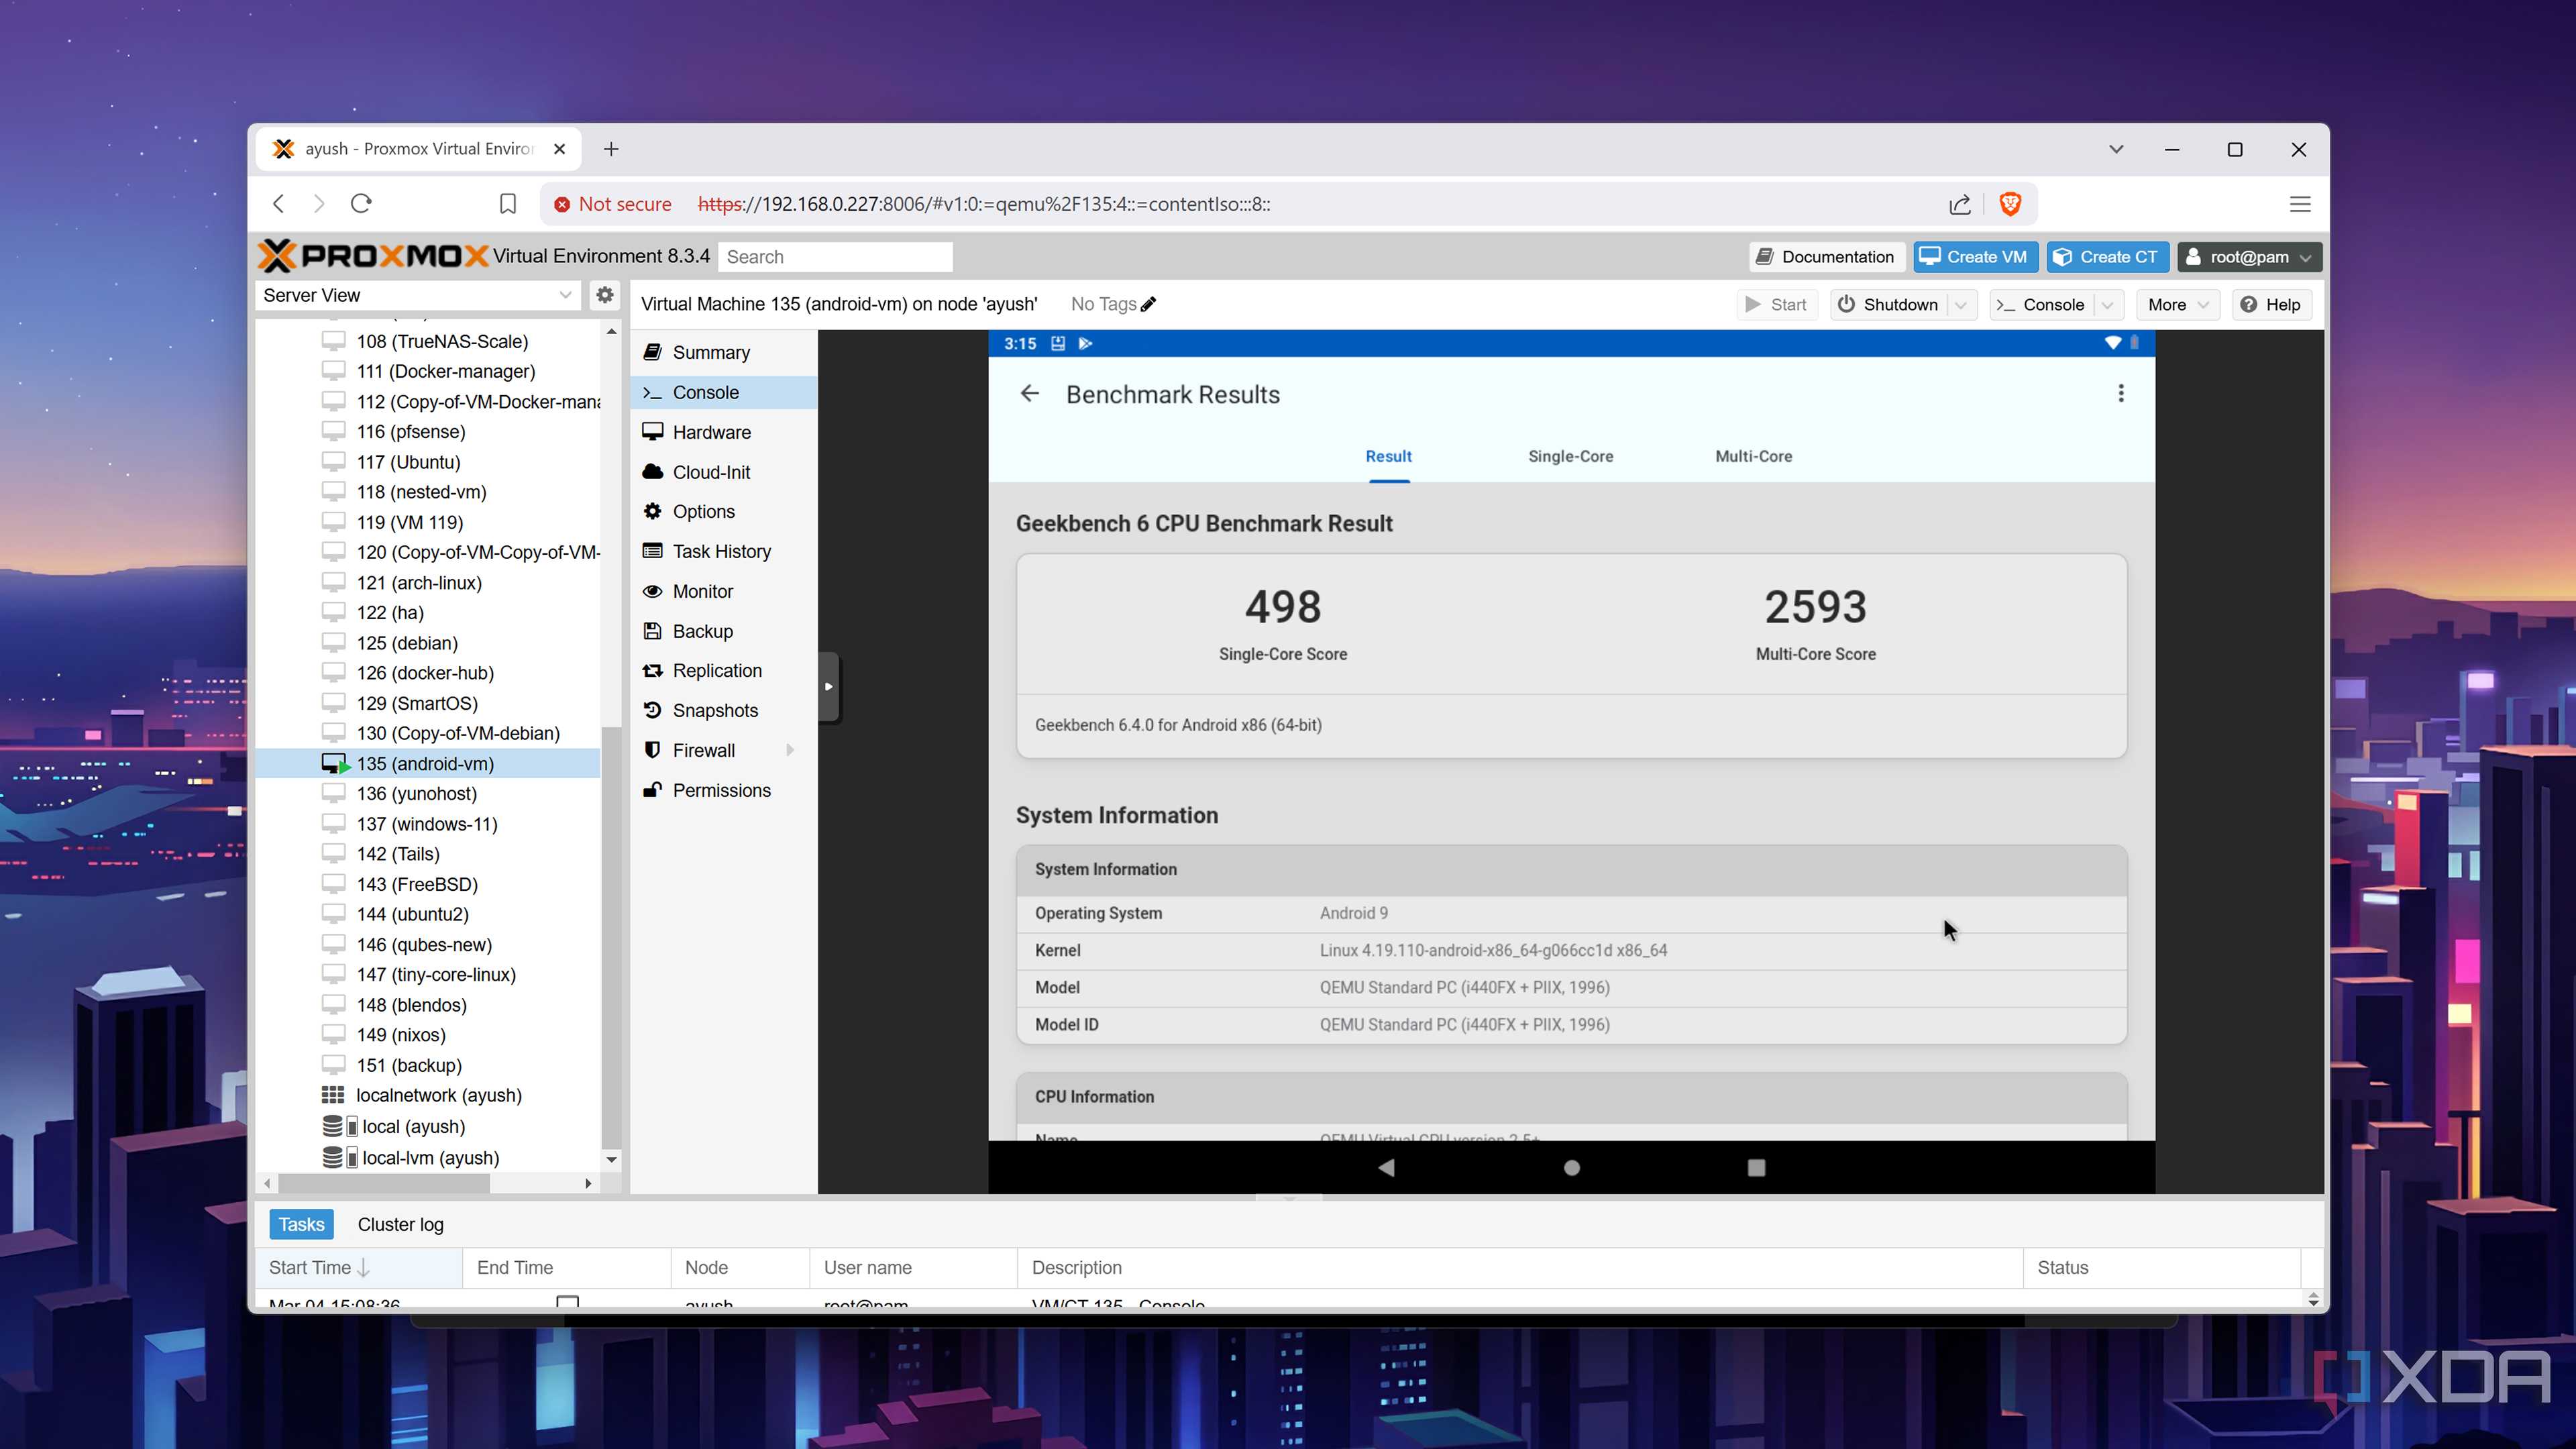Tap the Android back navigation triangle
Viewport: 2576px width, 1449px height.
click(1386, 1167)
